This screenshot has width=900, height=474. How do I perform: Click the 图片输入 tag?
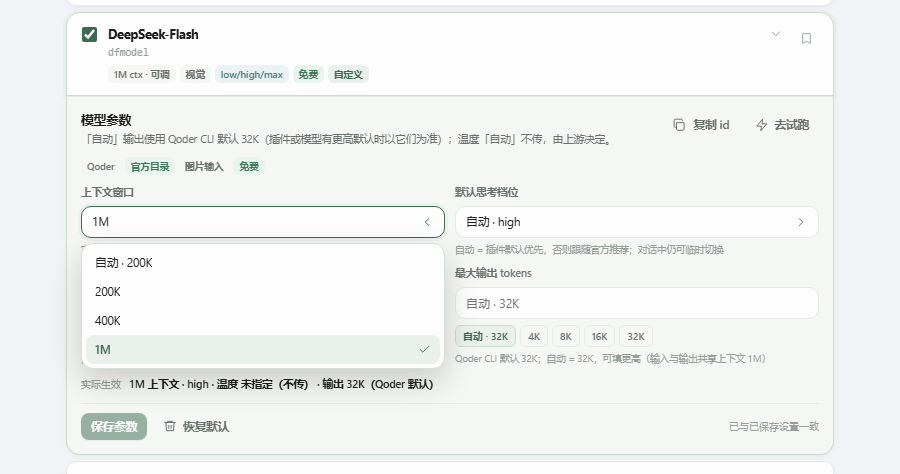tap(204, 166)
